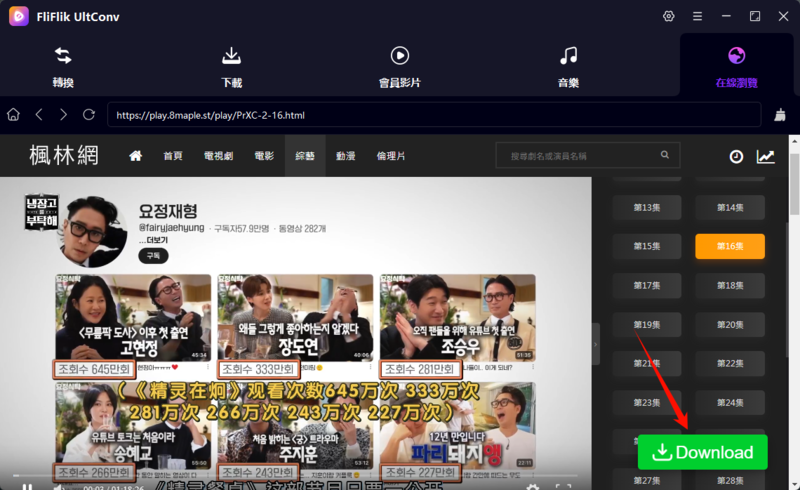Navigate forward with the right arrow
This screenshot has width=800, height=490.
[64, 115]
